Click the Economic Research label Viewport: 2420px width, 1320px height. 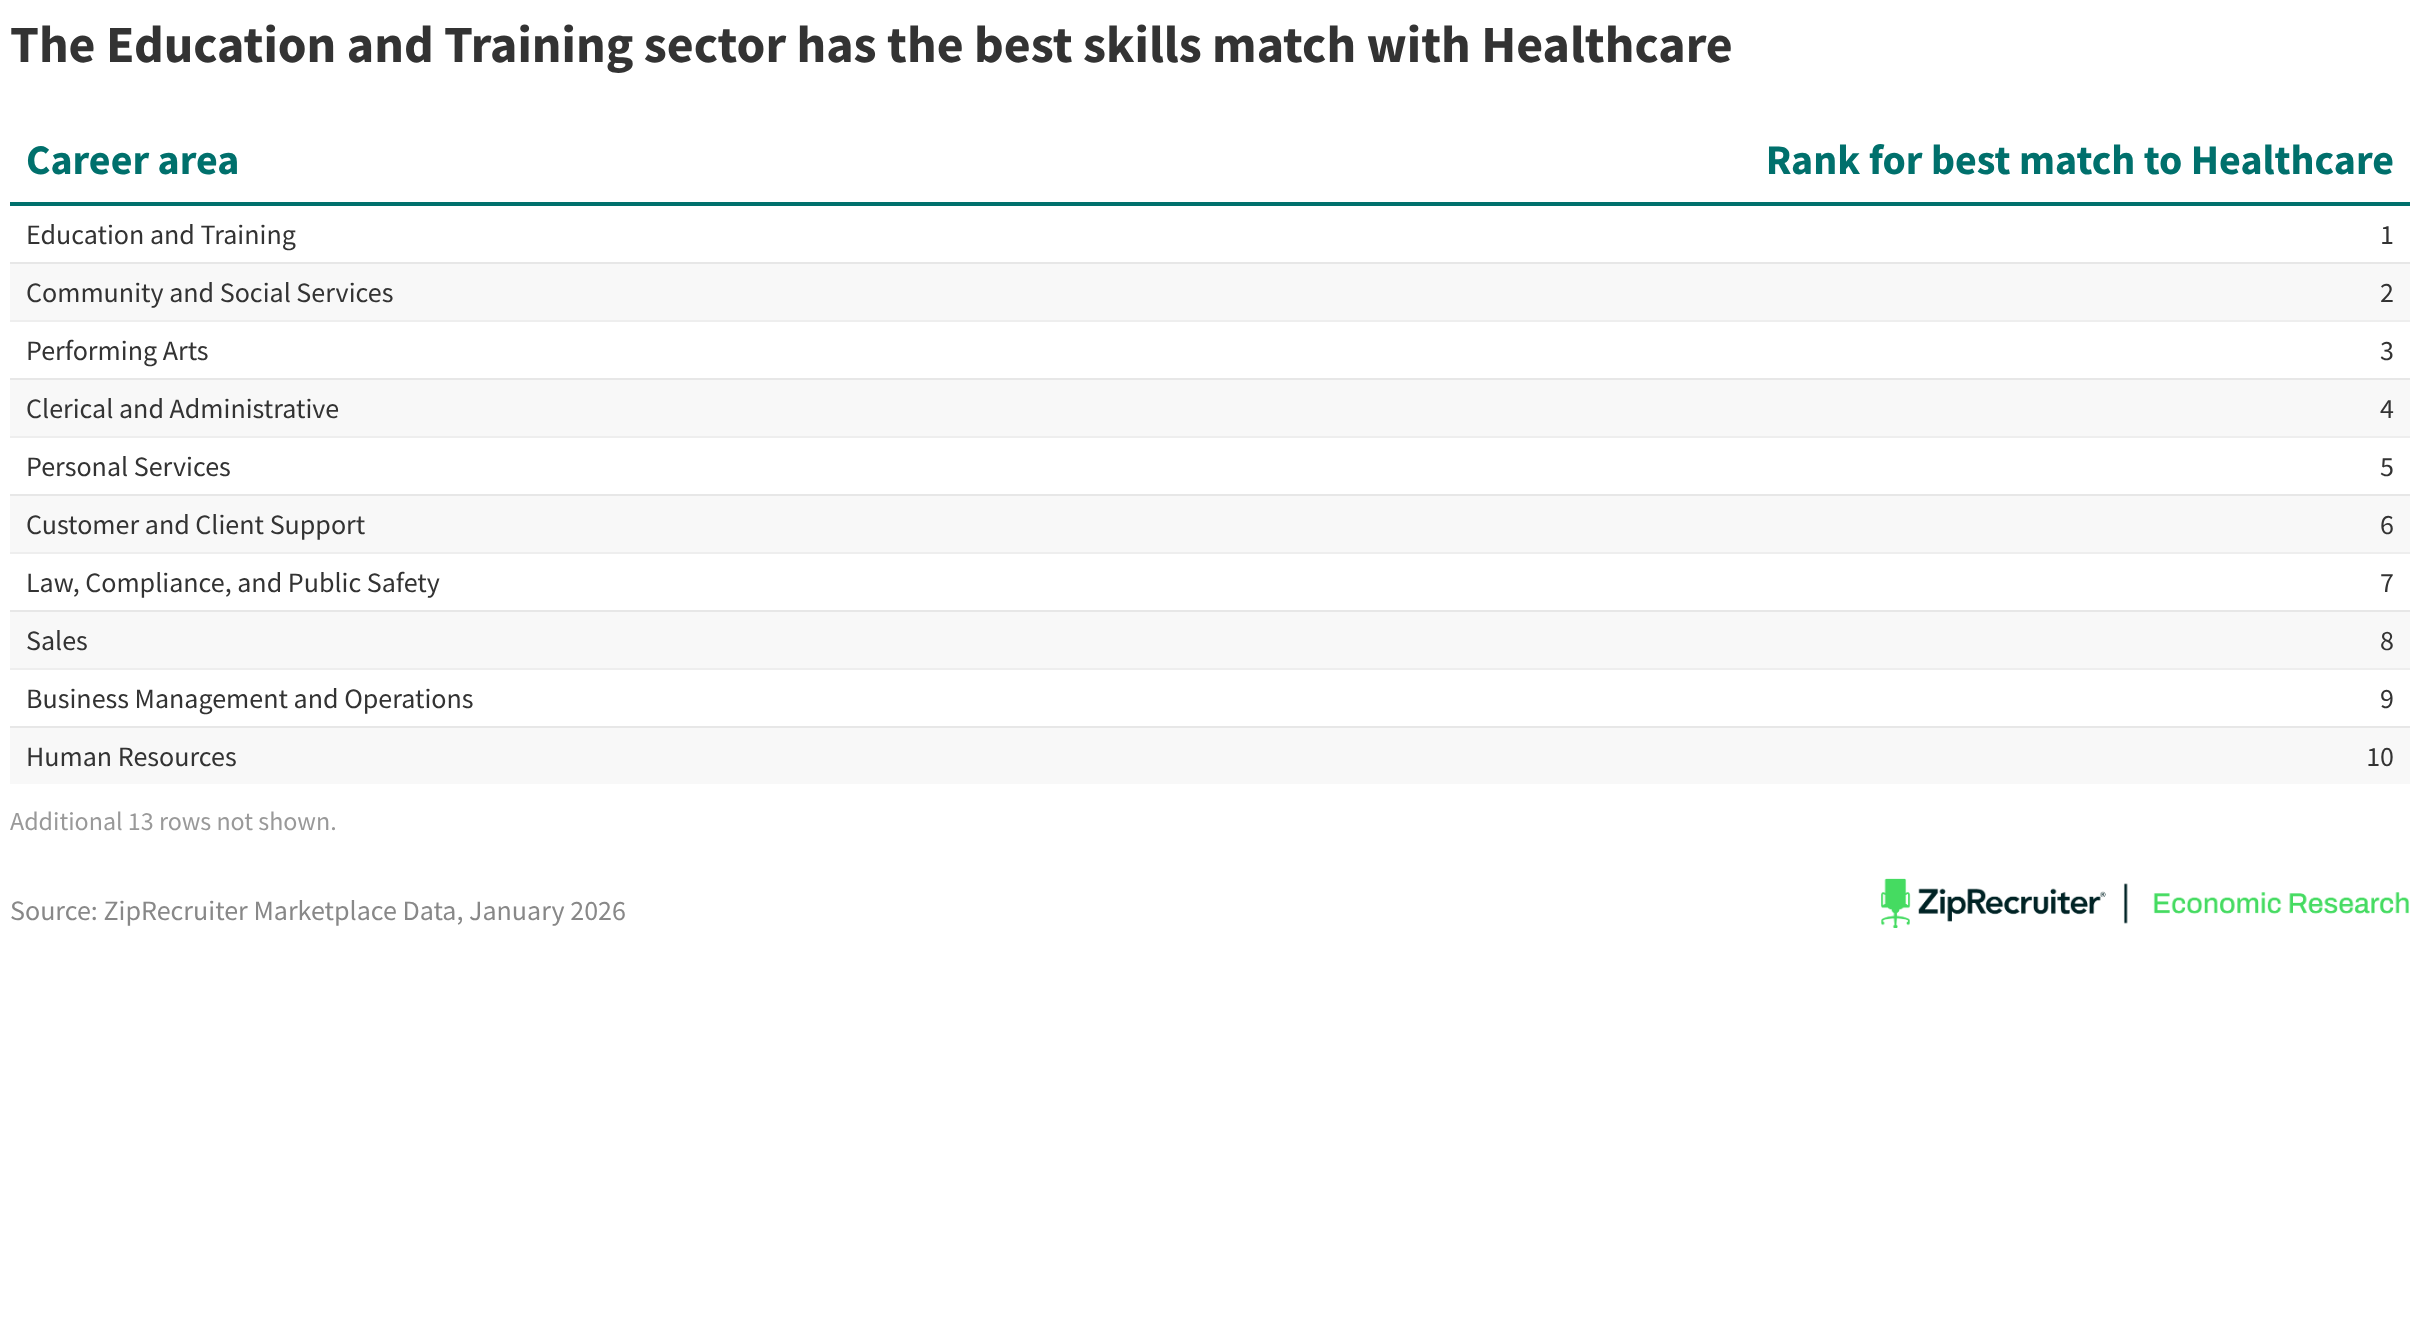pyautogui.click(x=2280, y=904)
